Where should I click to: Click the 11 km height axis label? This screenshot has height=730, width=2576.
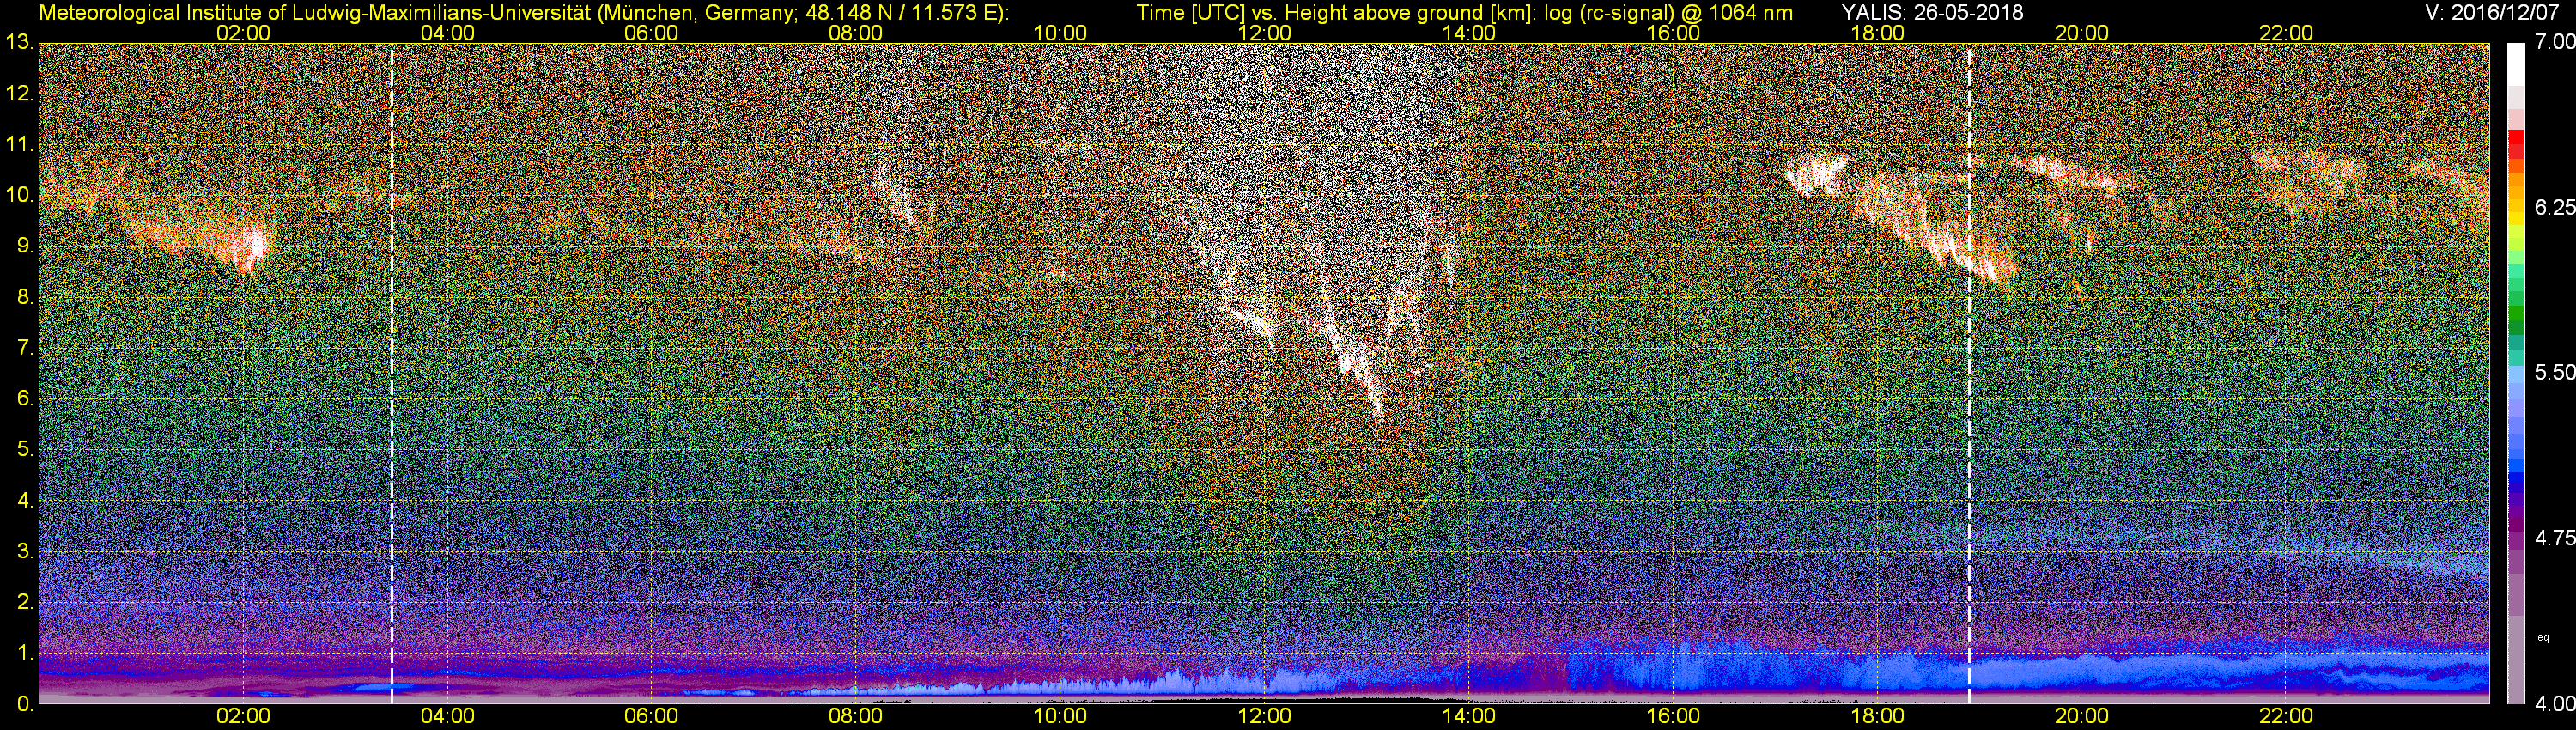19,145
